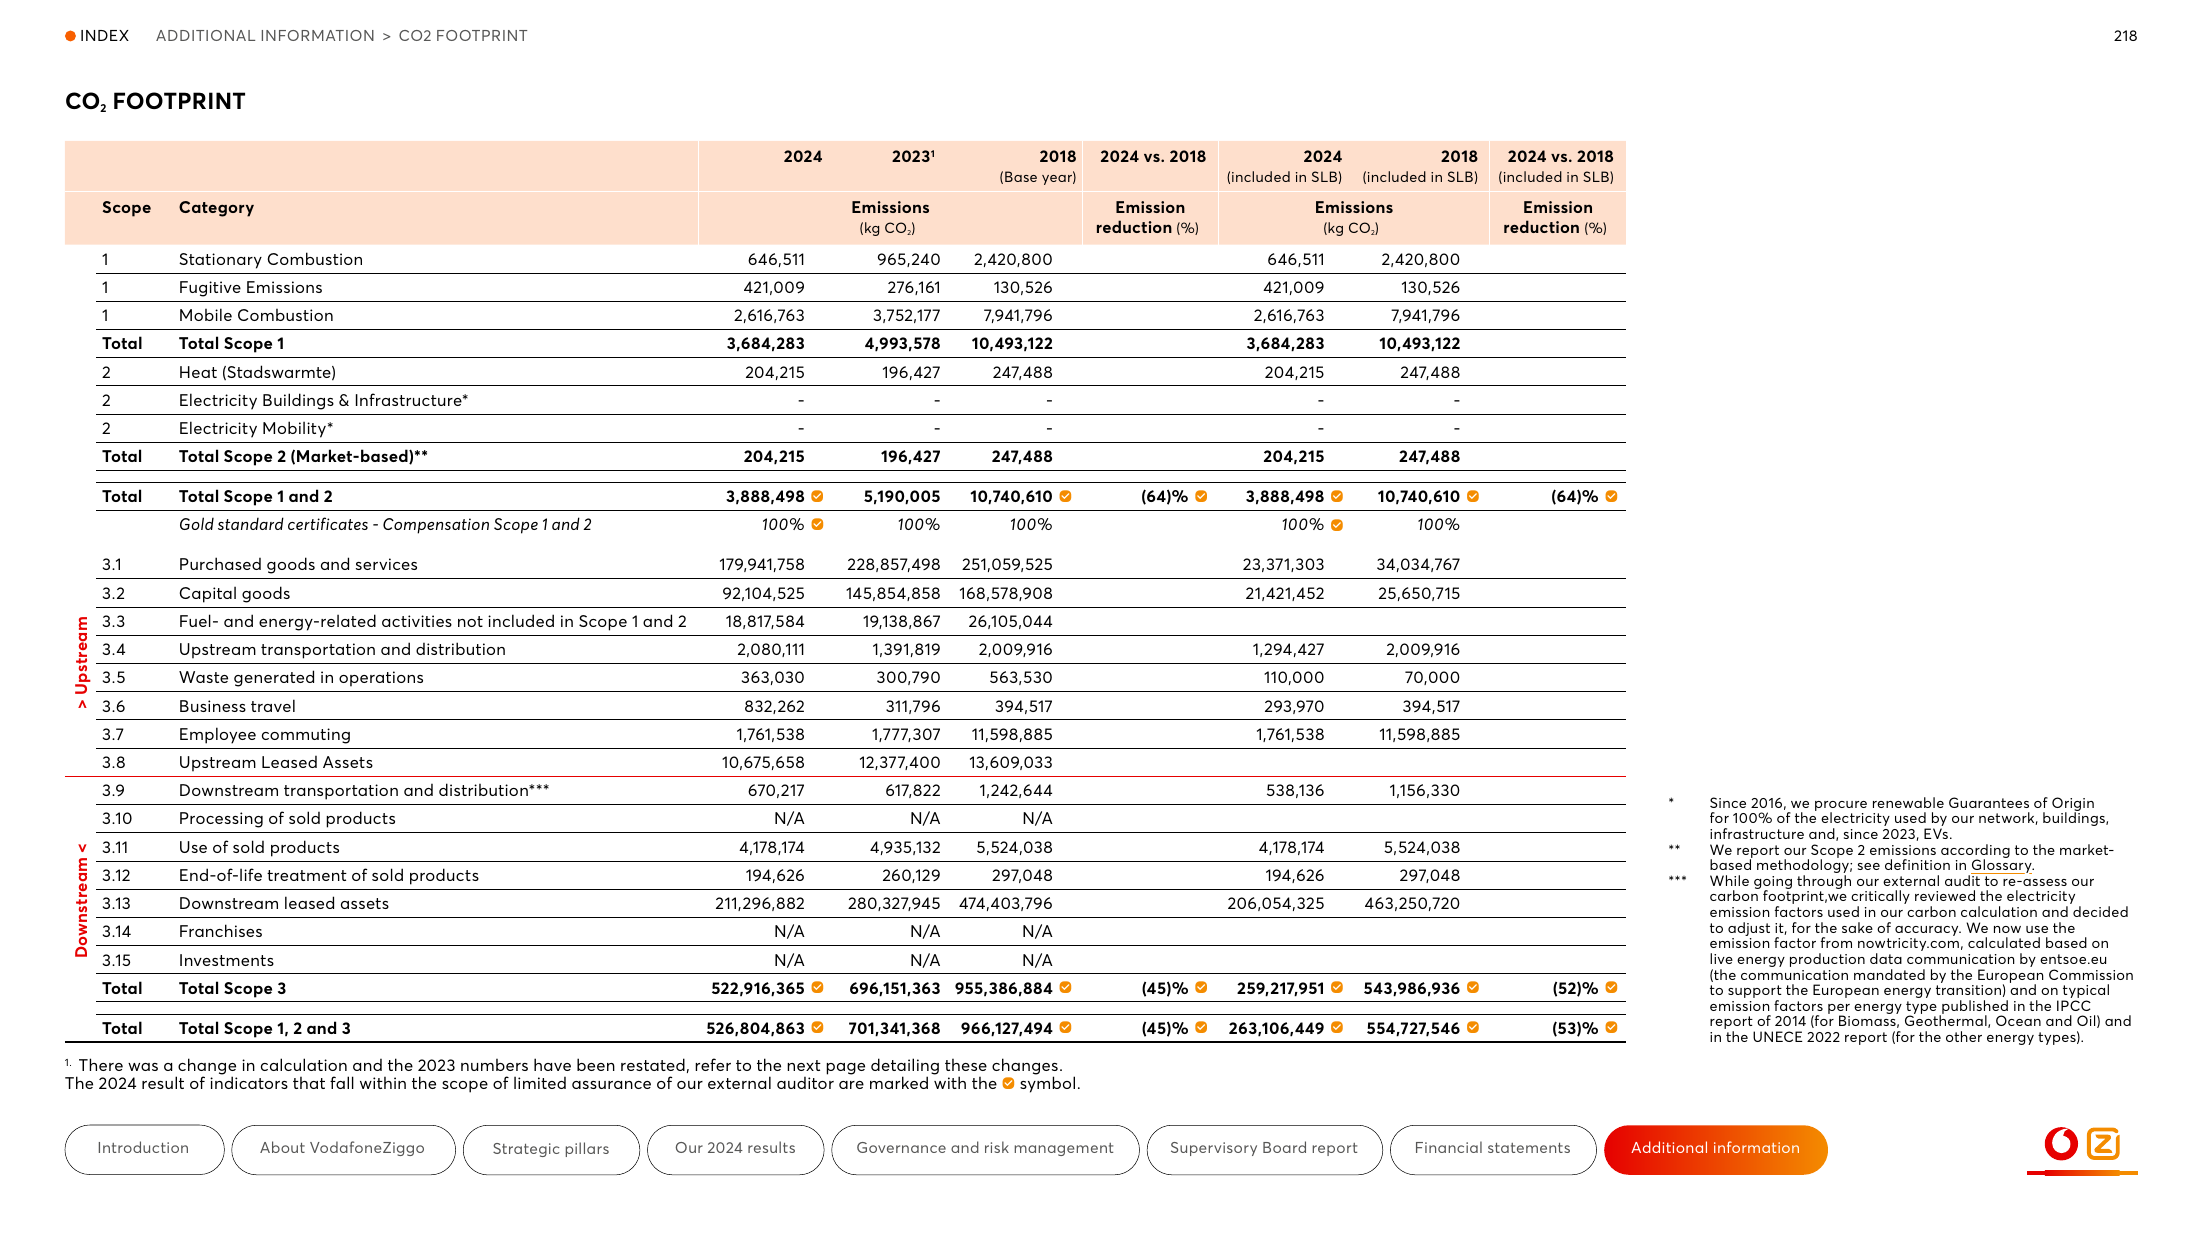Screen dimensions: 2203x1241
Task: Click the checkmark beside 554,727,546
Action: click(x=1473, y=1028)
